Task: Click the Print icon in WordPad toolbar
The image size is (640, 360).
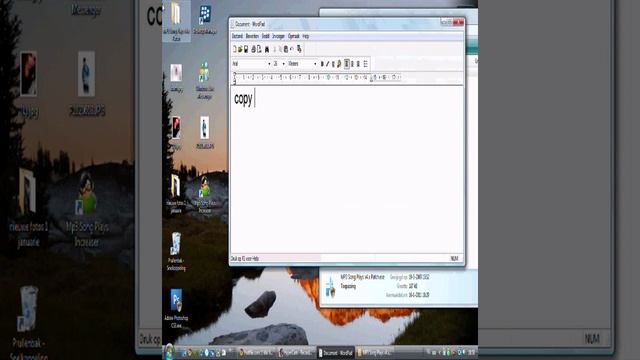Action: [253, 49]
